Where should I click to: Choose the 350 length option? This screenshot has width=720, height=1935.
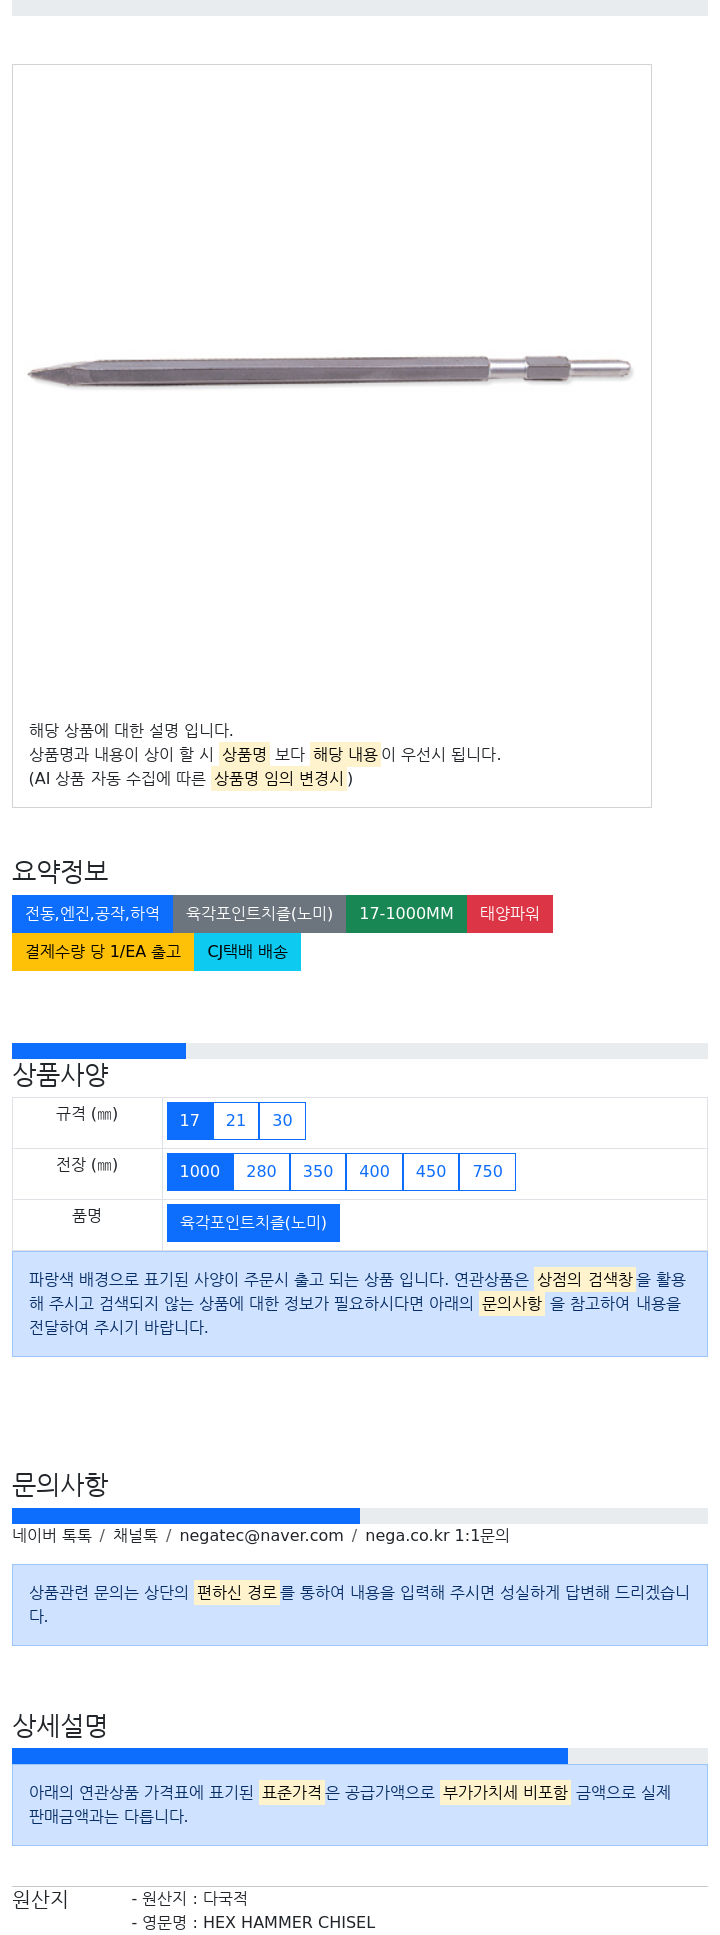[318, 1172]
